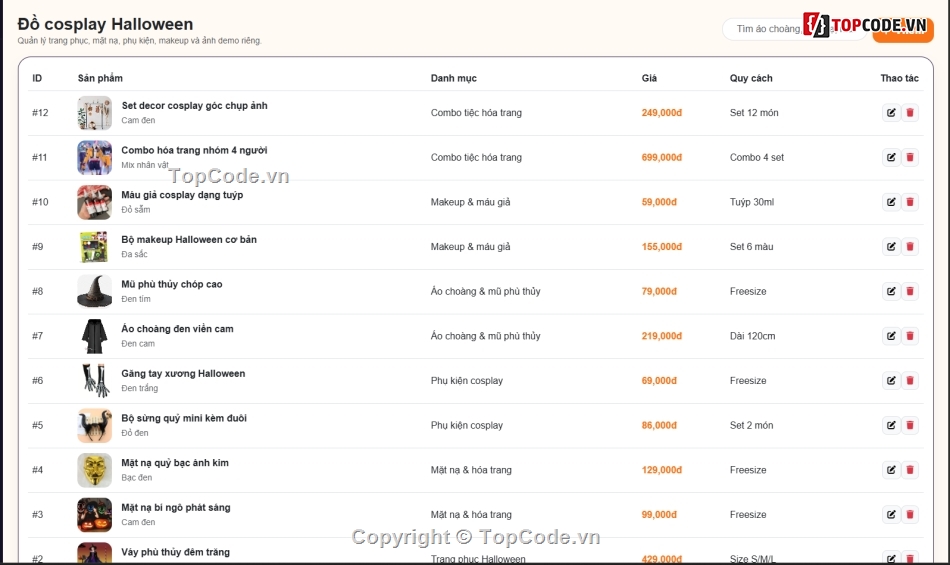The image size is (950, 565).
Task: Edit the Combo hóa trang nhóm 4 người row
Action: click(x=891, y=157)
